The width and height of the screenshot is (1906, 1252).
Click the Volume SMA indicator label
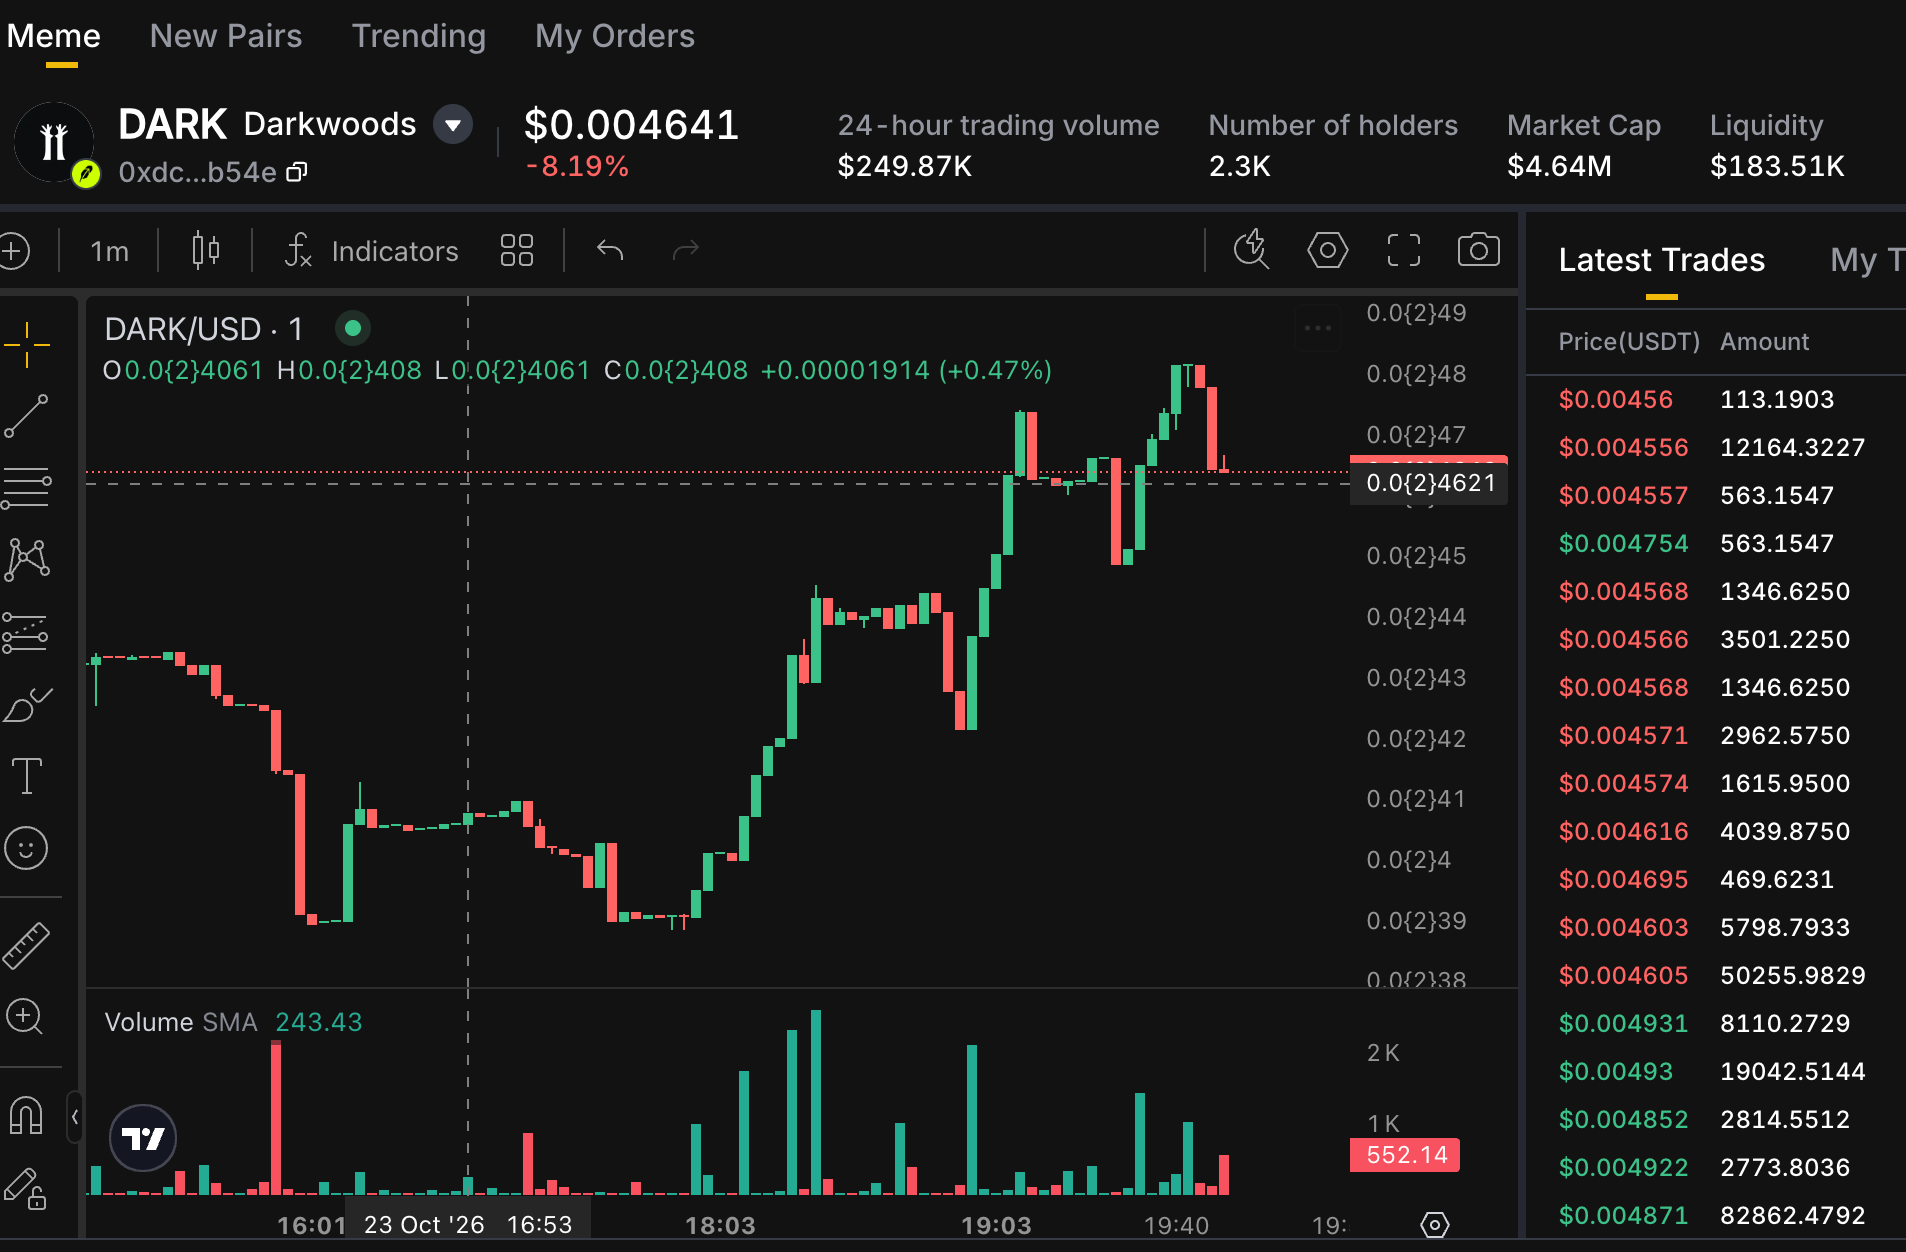[x=181, y=1022]
